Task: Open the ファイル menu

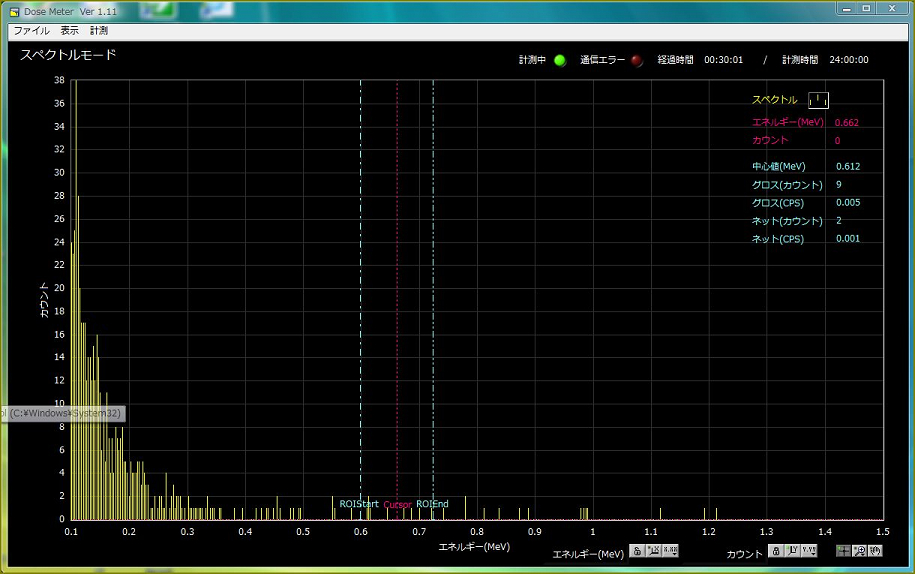Action: coord(31,31)
